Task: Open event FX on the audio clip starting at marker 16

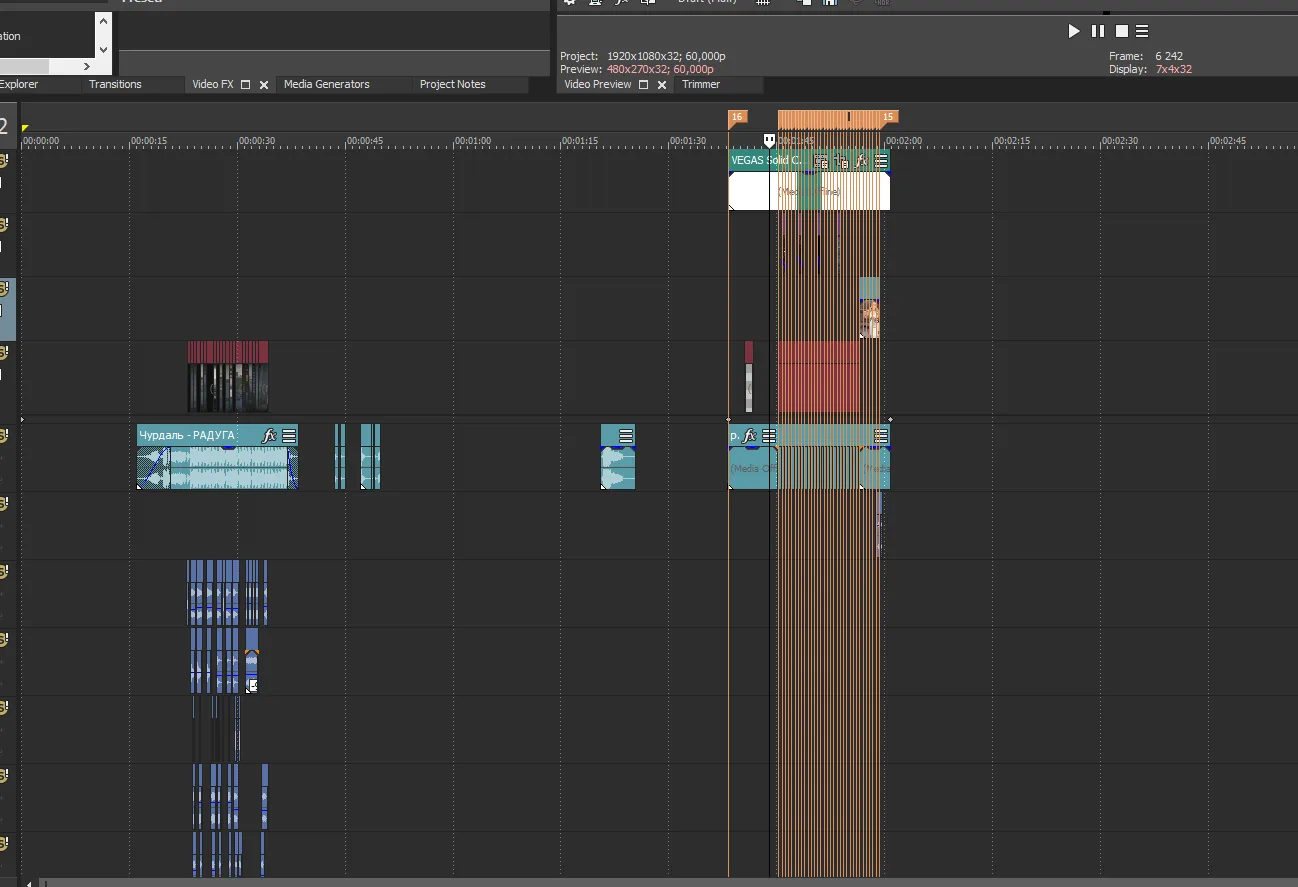Action: point(749,435)
